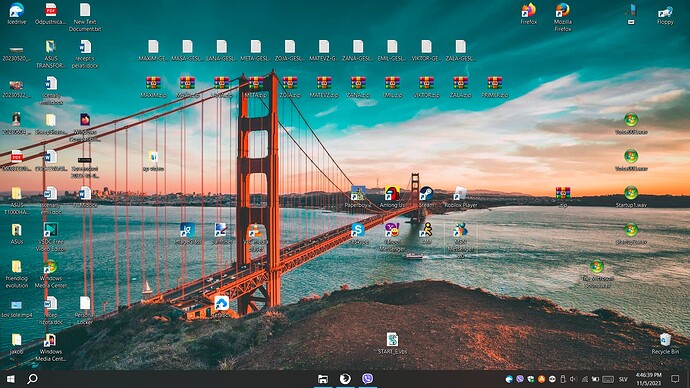This screenshot has height=388, width=690.
Task: Open the ZOJA.zip archive
Action: coord(290,87)
